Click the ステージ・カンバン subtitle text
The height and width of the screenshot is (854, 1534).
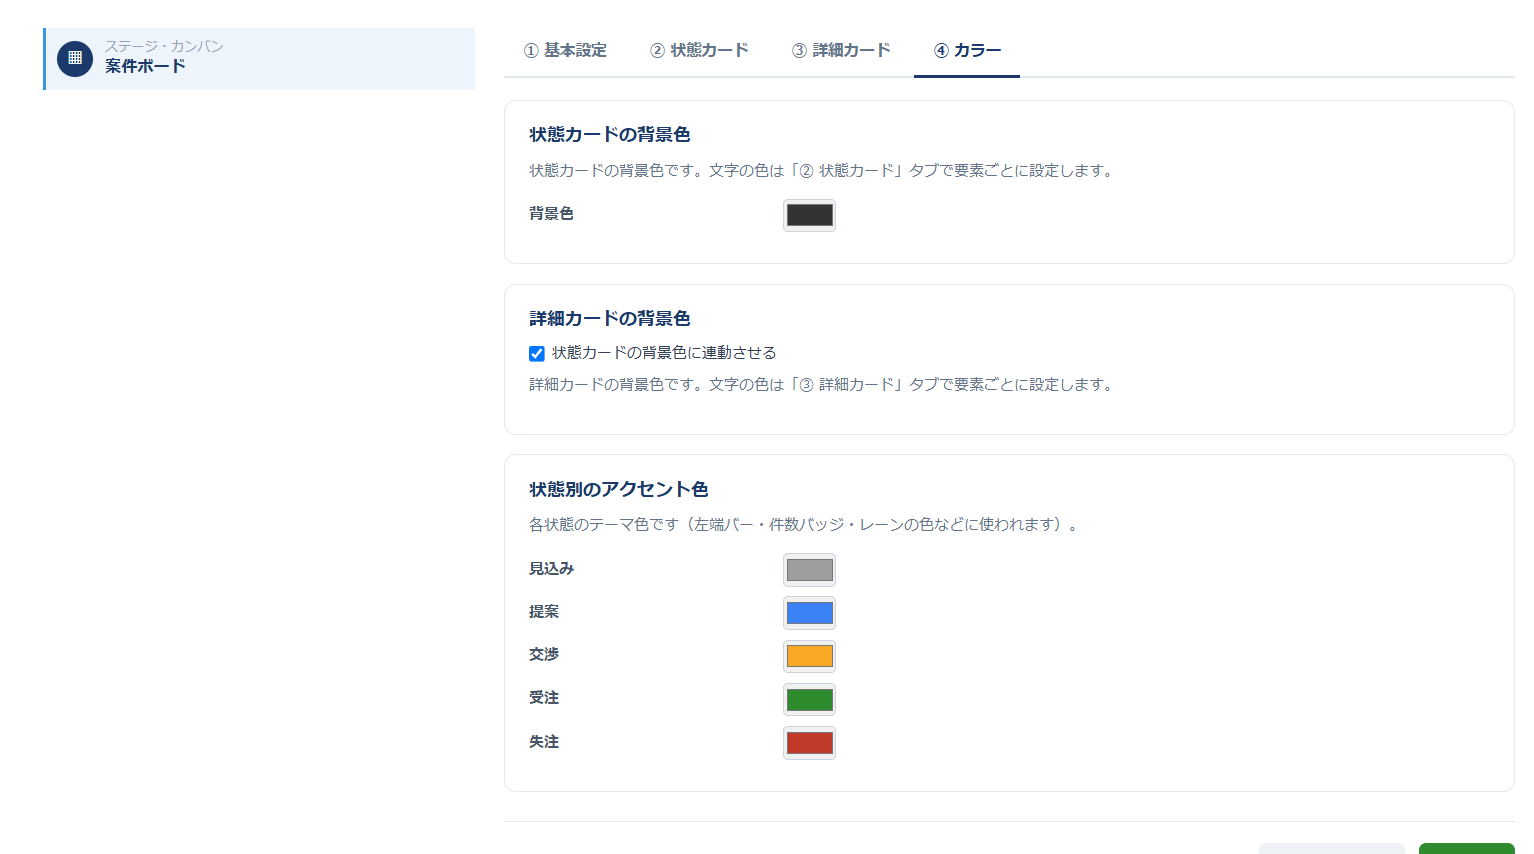click(164, 46)
